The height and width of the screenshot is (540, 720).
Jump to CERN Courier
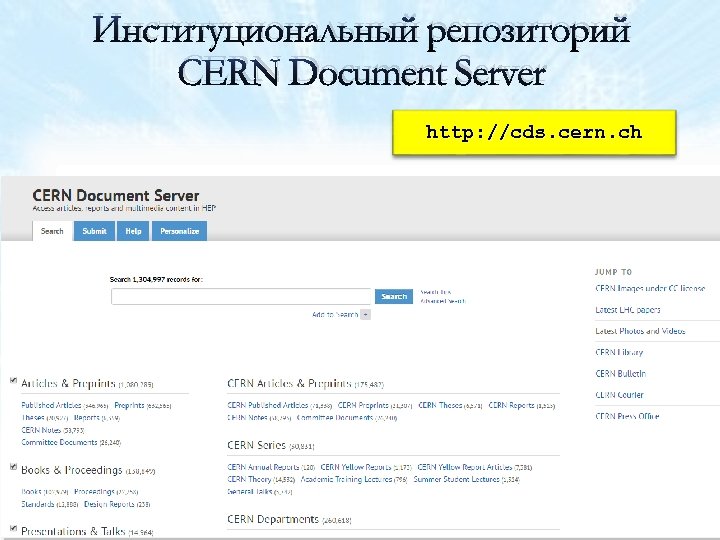coord(619,394)
